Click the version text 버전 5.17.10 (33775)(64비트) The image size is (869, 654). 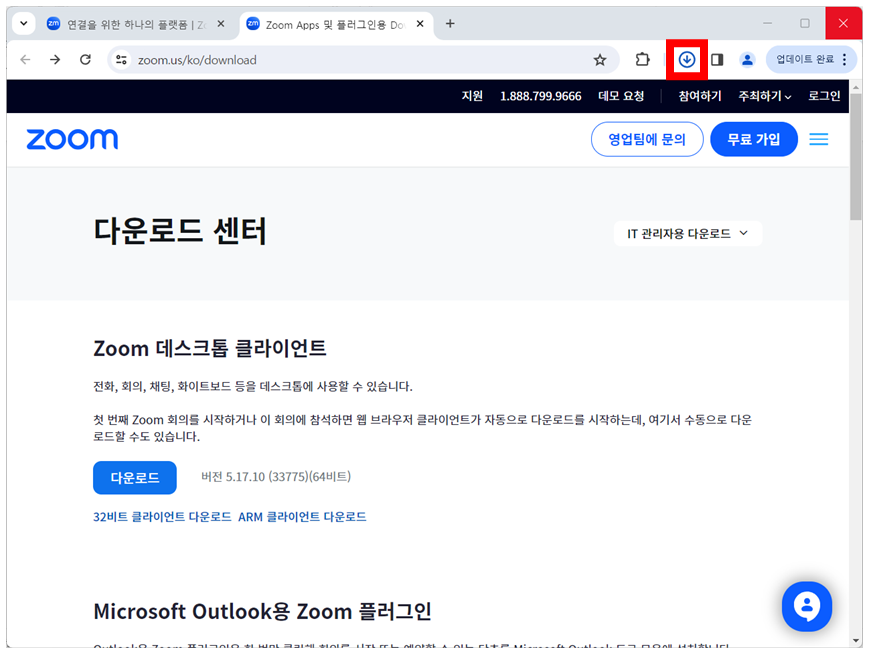(x=275, y=477)
